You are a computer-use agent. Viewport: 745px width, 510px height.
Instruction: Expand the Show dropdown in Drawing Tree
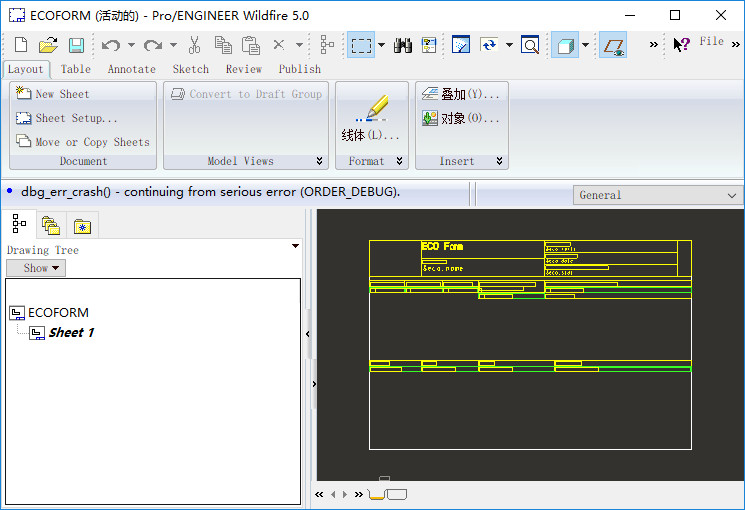coord(36,268)
